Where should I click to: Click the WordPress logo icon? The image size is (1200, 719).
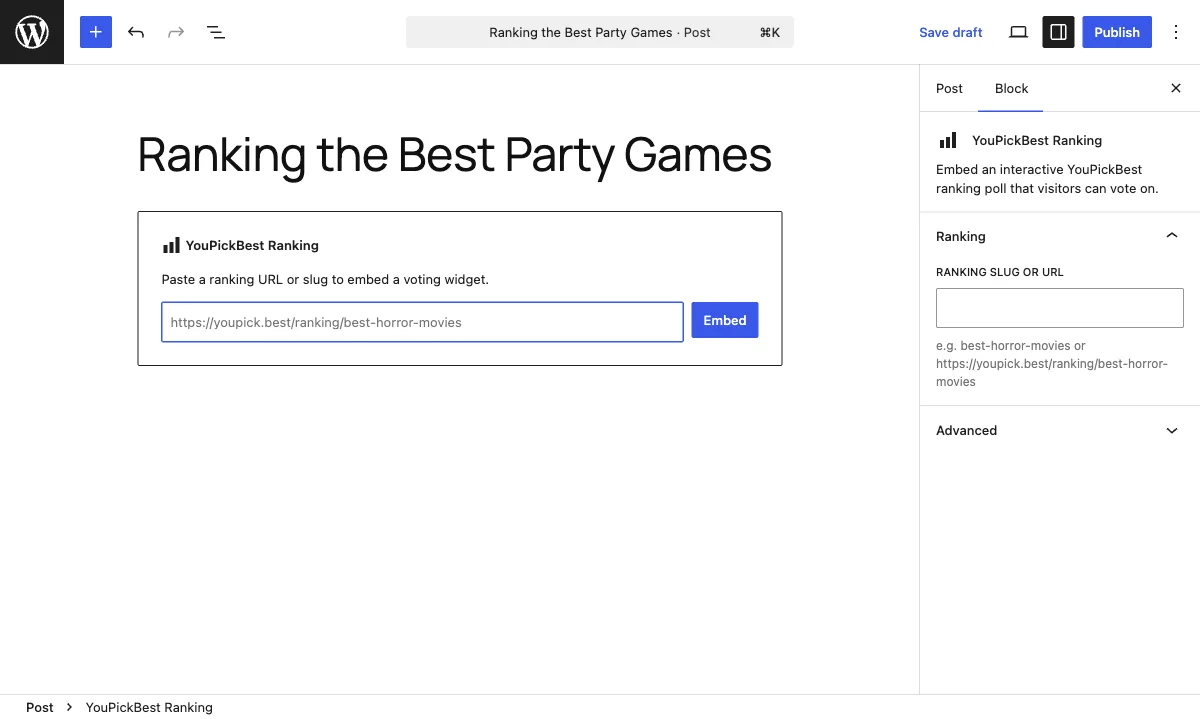tap(32, 32)
